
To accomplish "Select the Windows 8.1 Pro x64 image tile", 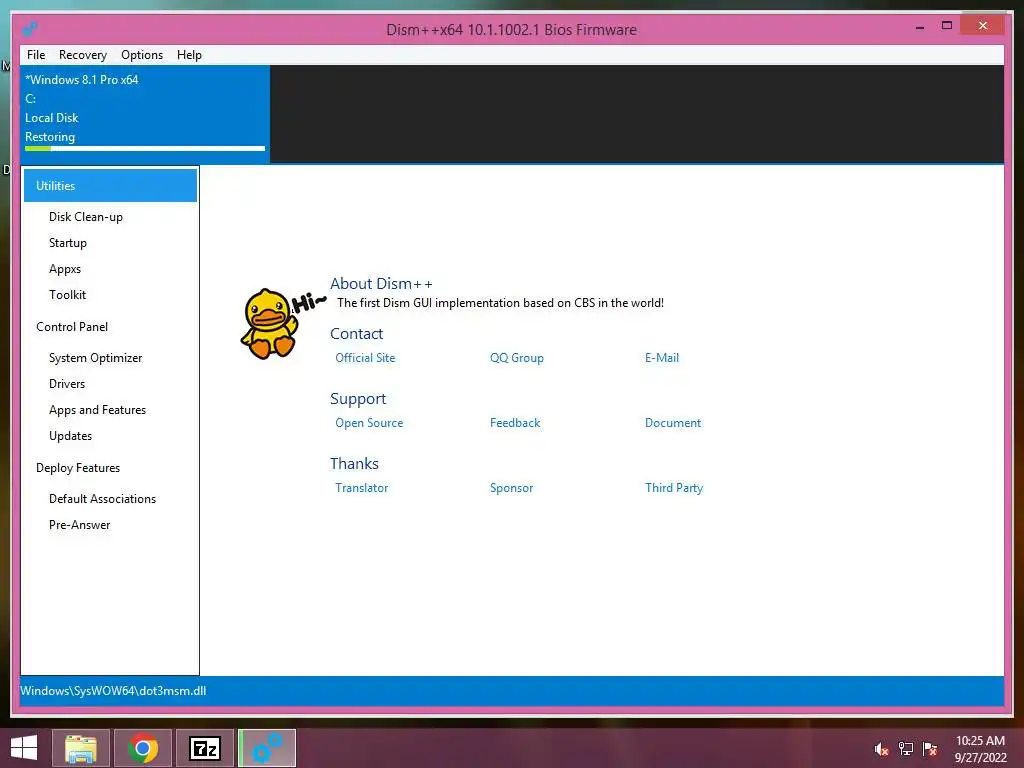I will 145,113.
